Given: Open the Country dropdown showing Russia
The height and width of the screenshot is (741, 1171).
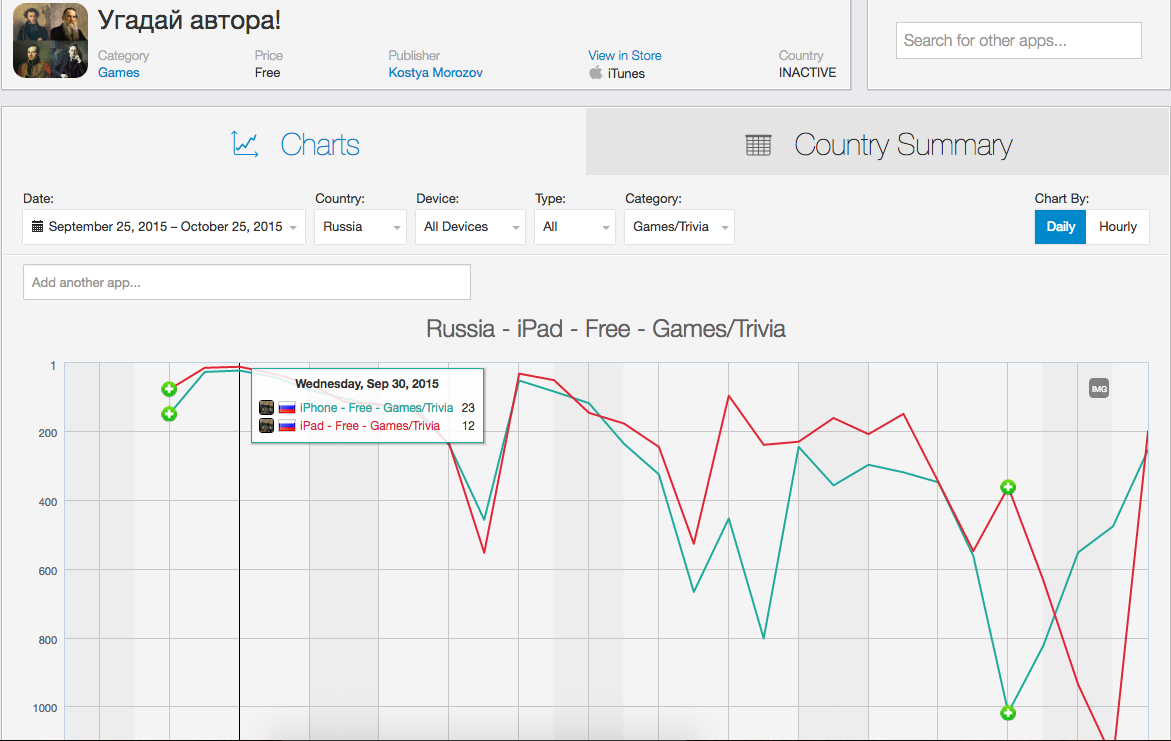Looking at the screenshot, I should click(x=360, y=227).
